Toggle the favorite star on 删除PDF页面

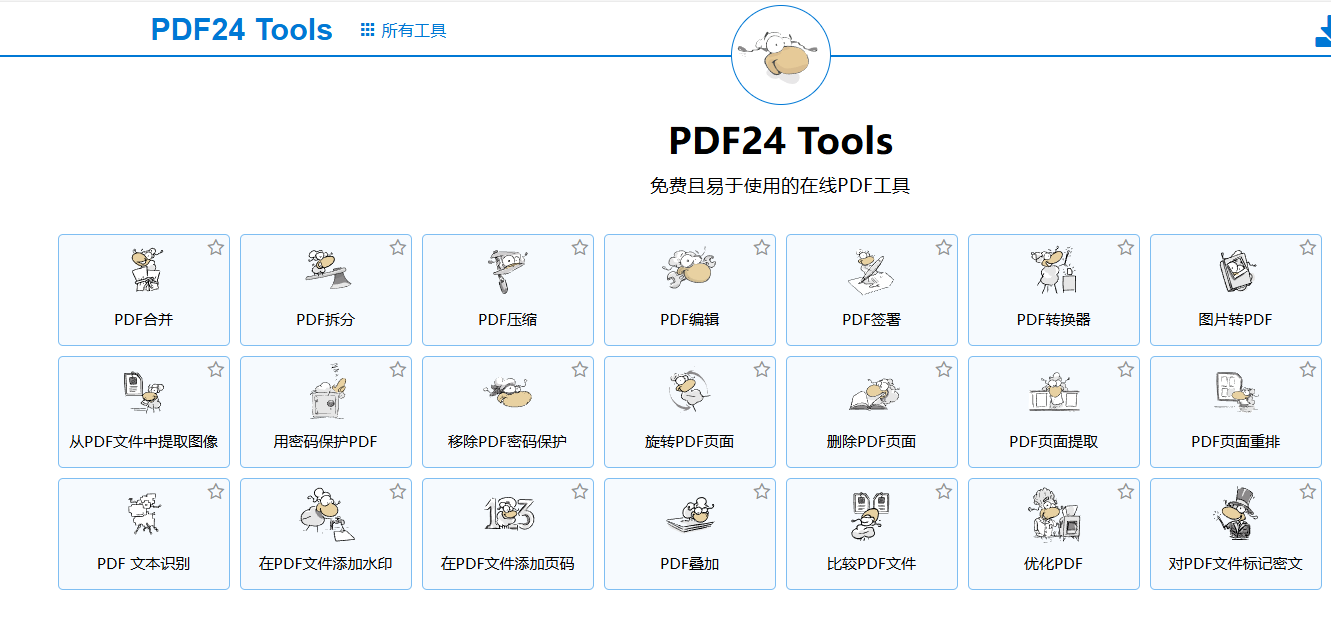point(944,370)
